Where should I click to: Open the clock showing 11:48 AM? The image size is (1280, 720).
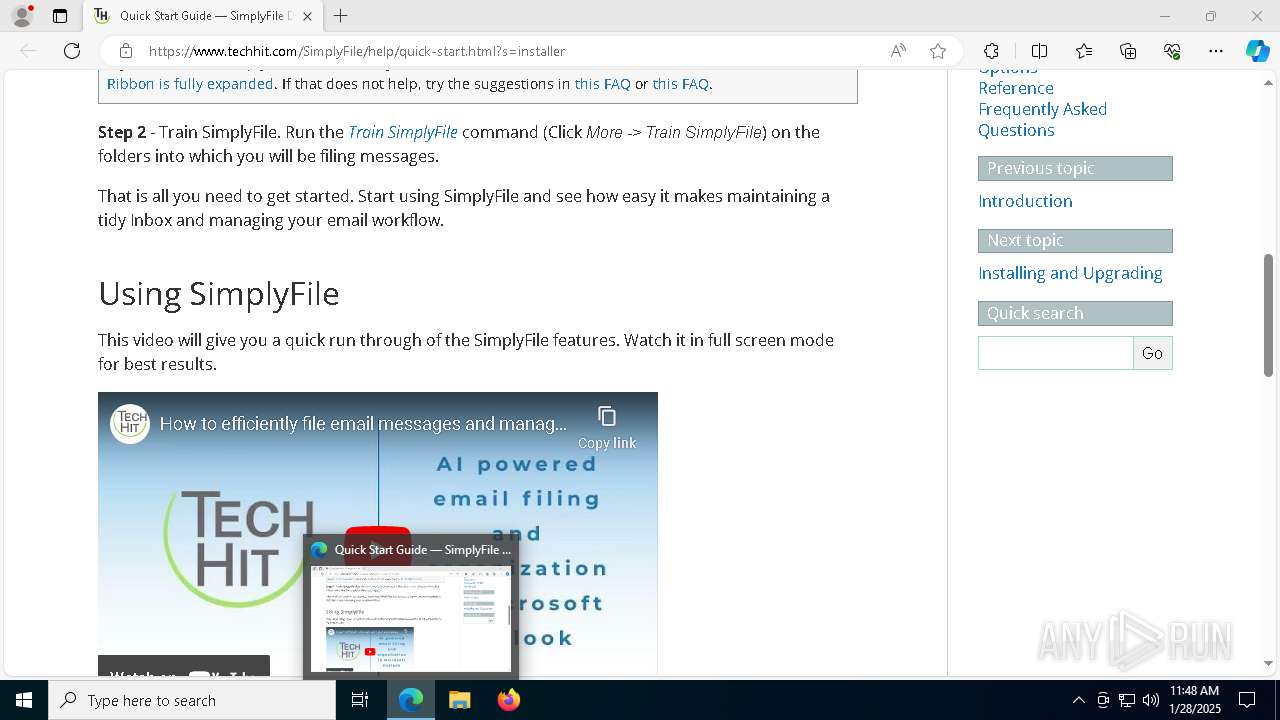coord(1195,700)
